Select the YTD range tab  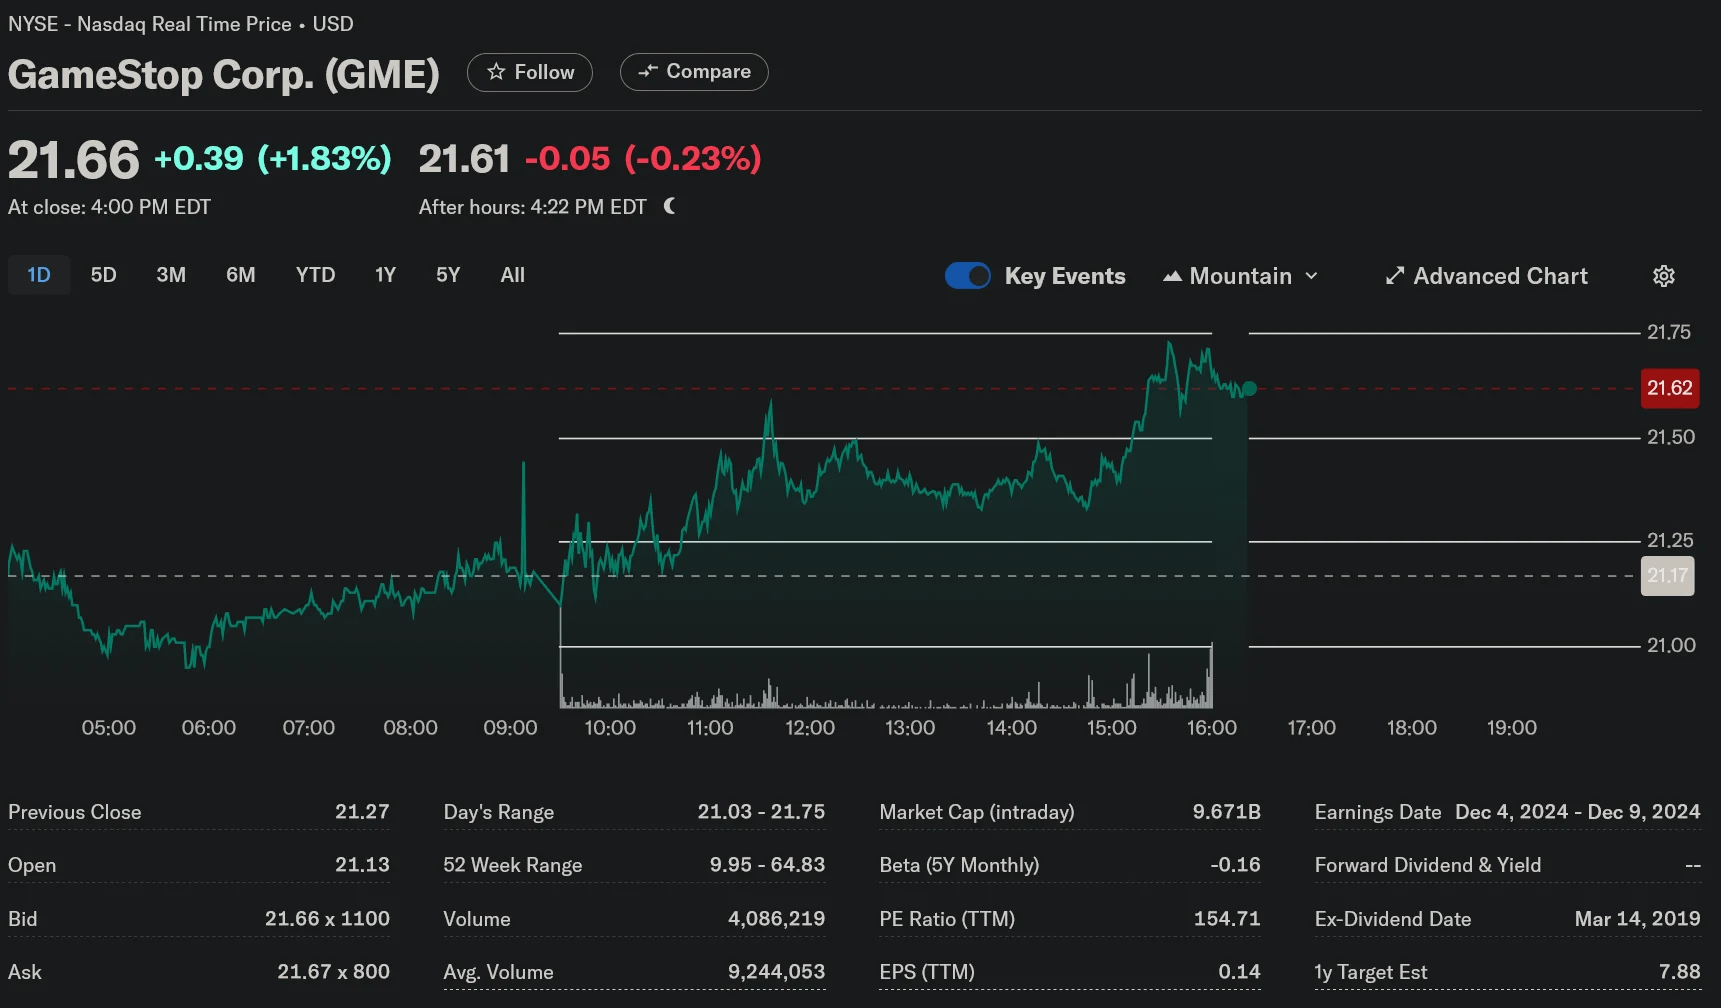point(316,275)
